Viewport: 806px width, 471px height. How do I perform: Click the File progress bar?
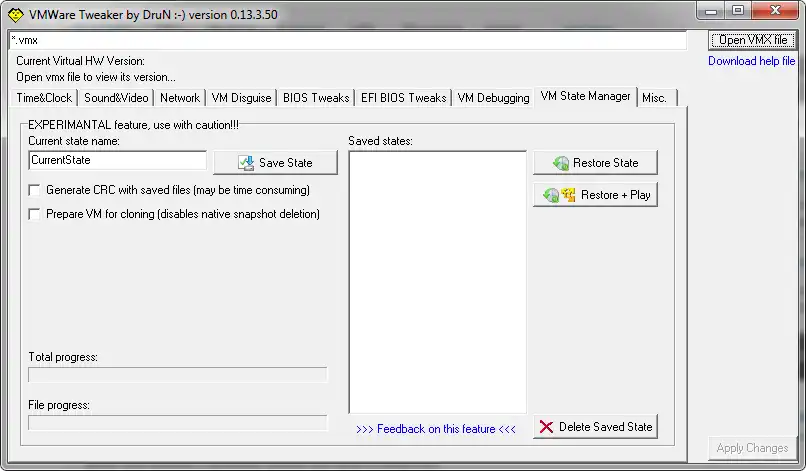178,423
